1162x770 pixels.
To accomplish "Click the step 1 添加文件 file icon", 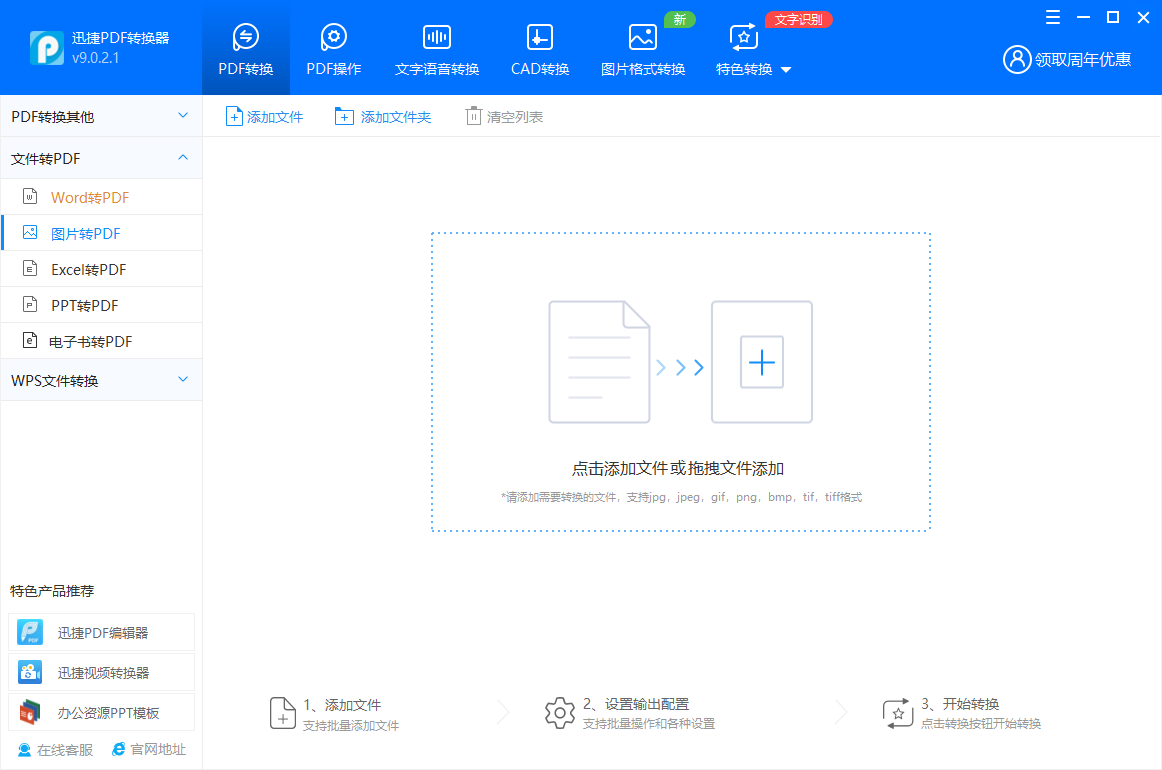I will [x=282, y=713].
